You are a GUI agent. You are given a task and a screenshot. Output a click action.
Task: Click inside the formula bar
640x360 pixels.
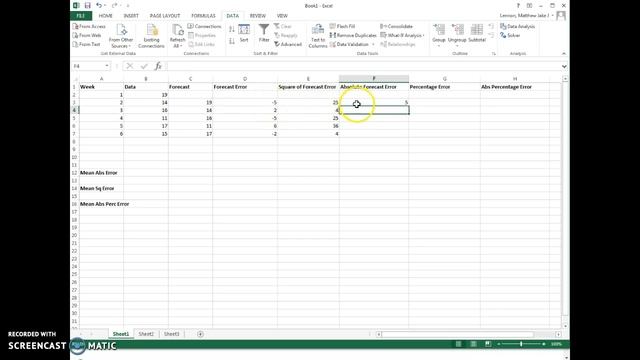coord(363,66)
